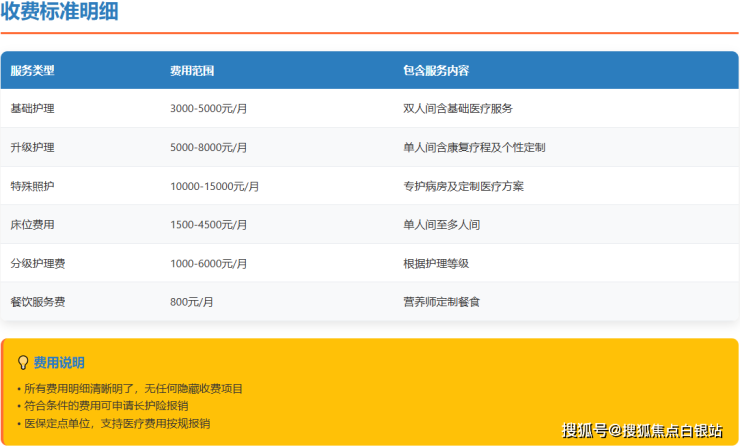Click the 1000-6000元/月 price cell
The width and height of the screenshot is (740, 447).
click(x=209, y=263)
